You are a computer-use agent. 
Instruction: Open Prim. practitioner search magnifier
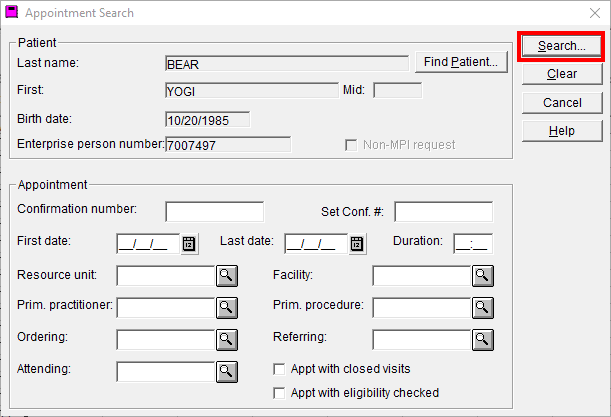pos(227,308)
